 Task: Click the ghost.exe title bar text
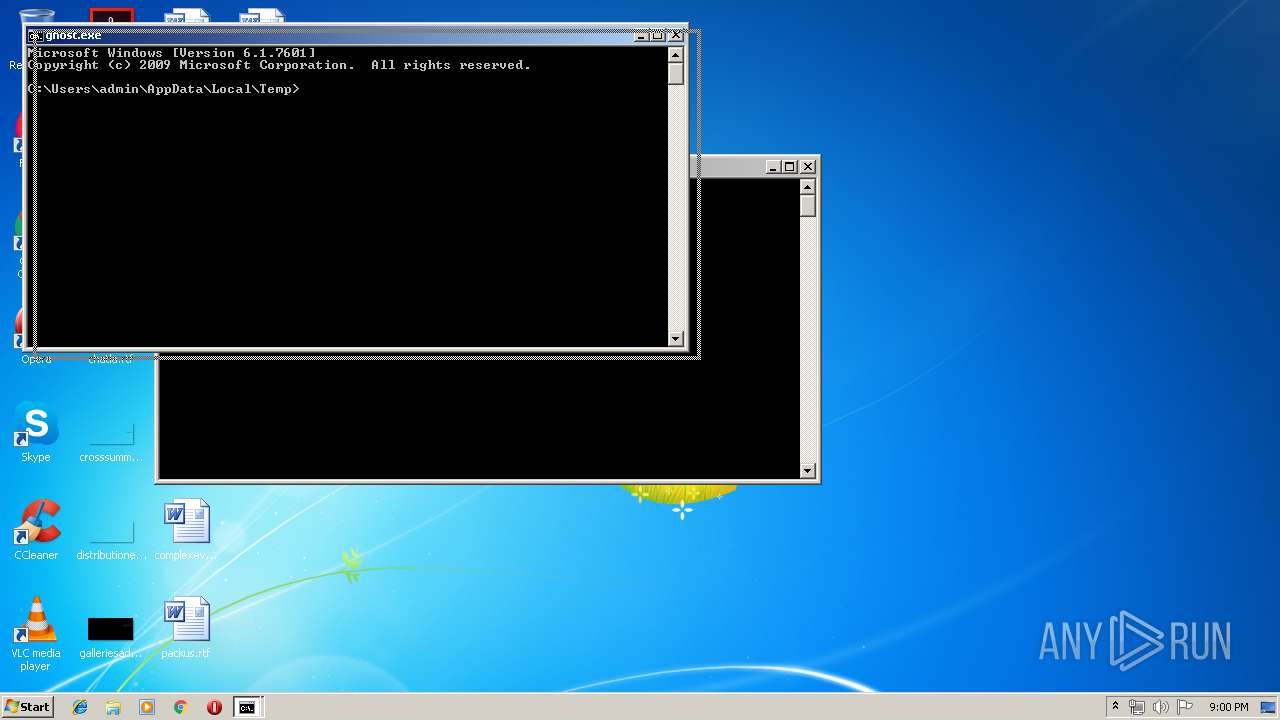[x=73, y=35]
